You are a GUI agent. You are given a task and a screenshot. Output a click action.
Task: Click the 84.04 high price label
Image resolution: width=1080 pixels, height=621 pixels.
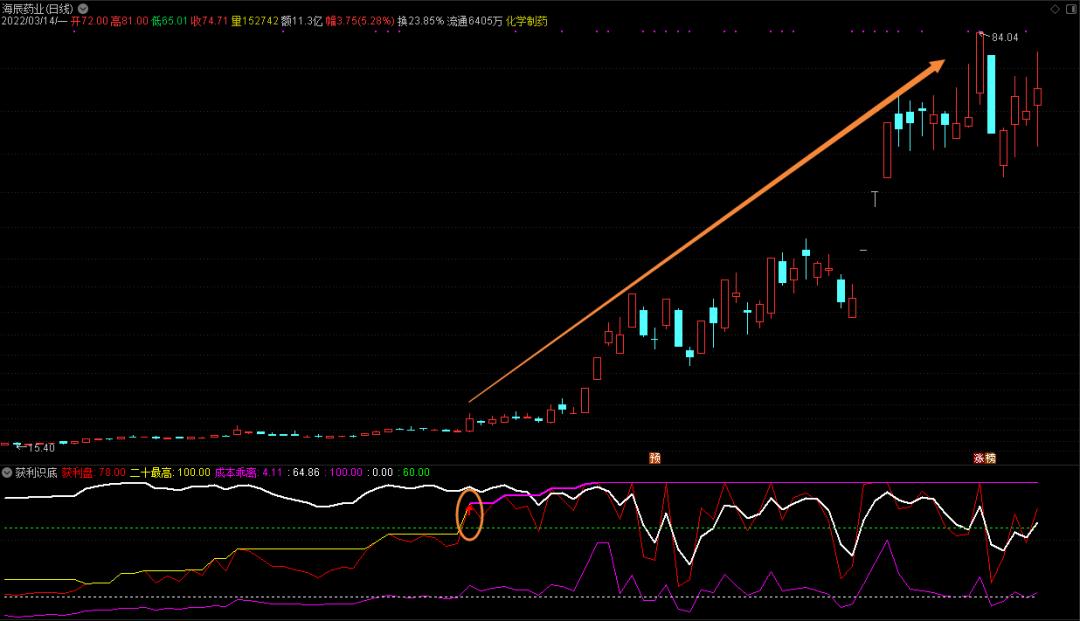click(x=1004, y=38)
